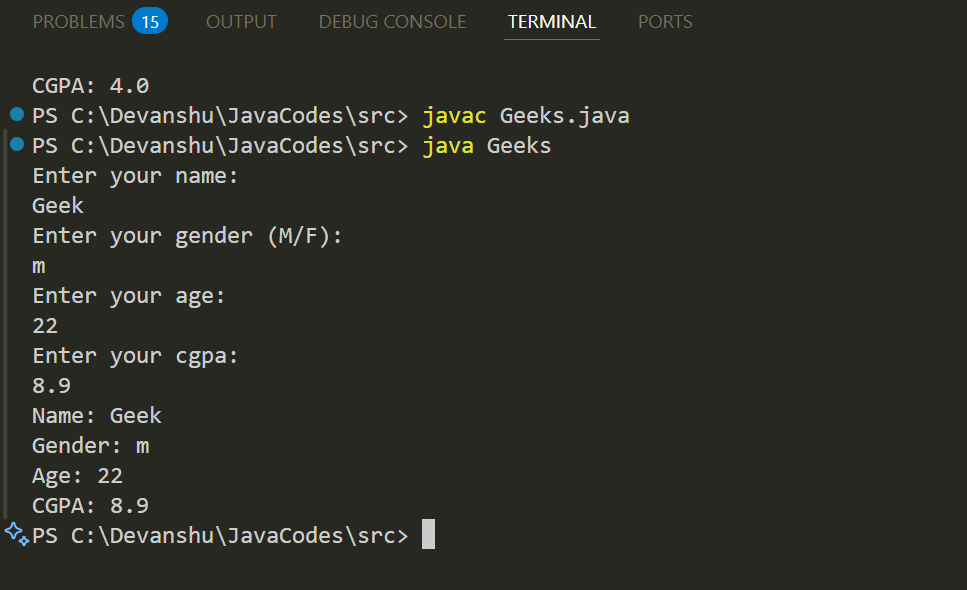This screenshot has height=590, width=967.
Task: Click the blue dot beside java Geeks command
Action: tap(15, 144)
